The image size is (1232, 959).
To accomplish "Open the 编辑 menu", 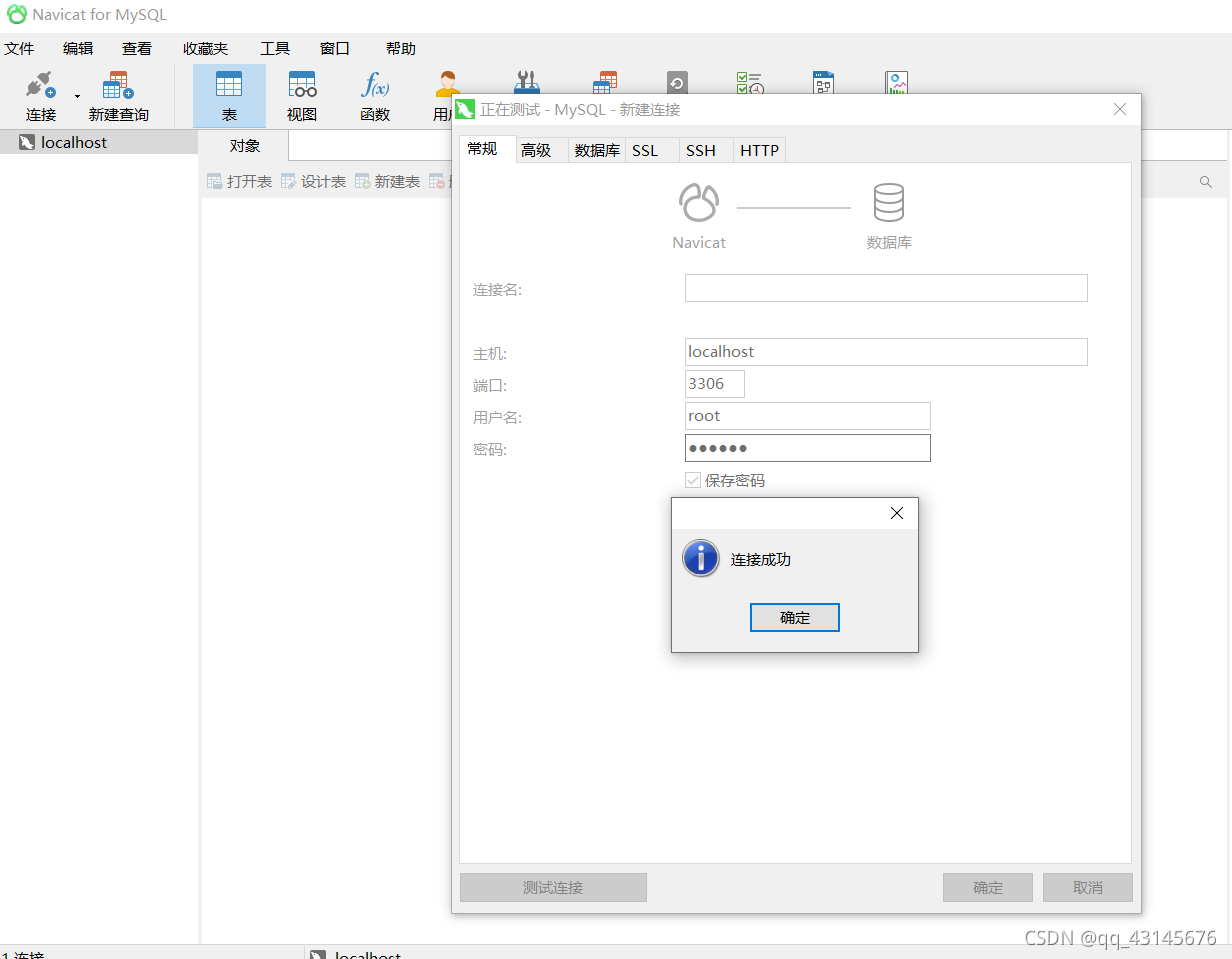I will point(78,48).
